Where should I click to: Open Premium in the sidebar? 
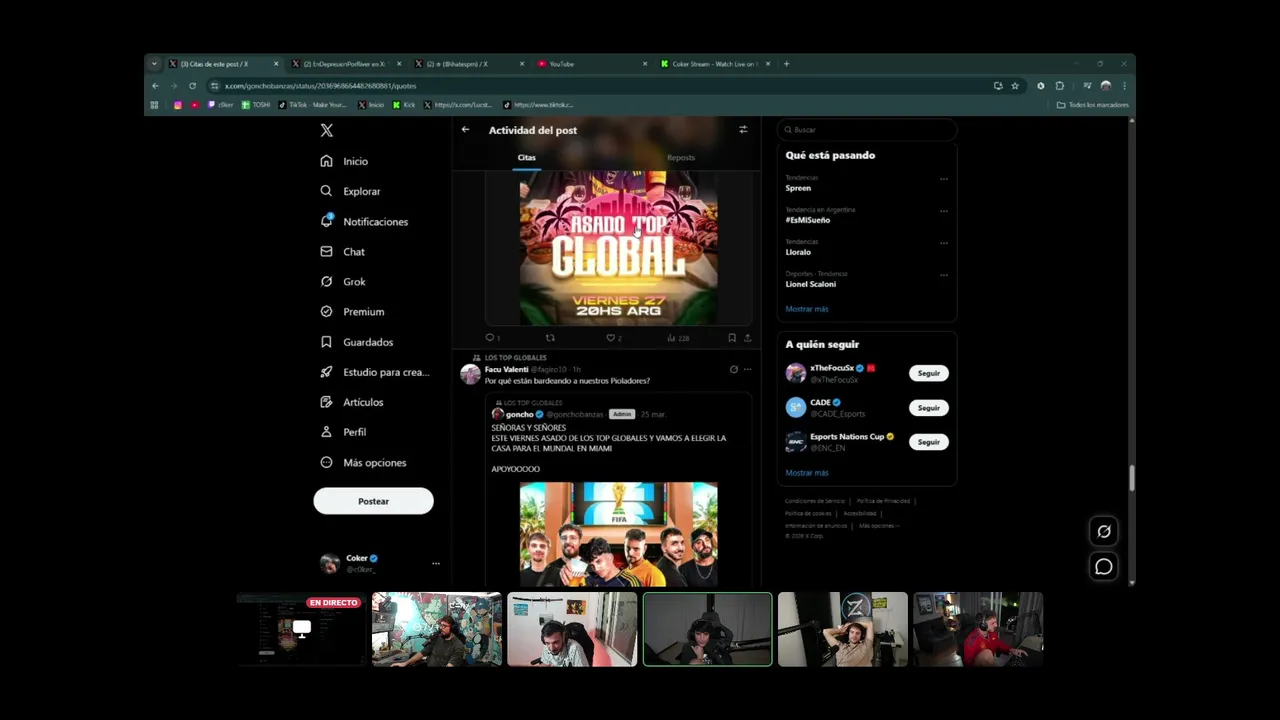pos(352,312)
